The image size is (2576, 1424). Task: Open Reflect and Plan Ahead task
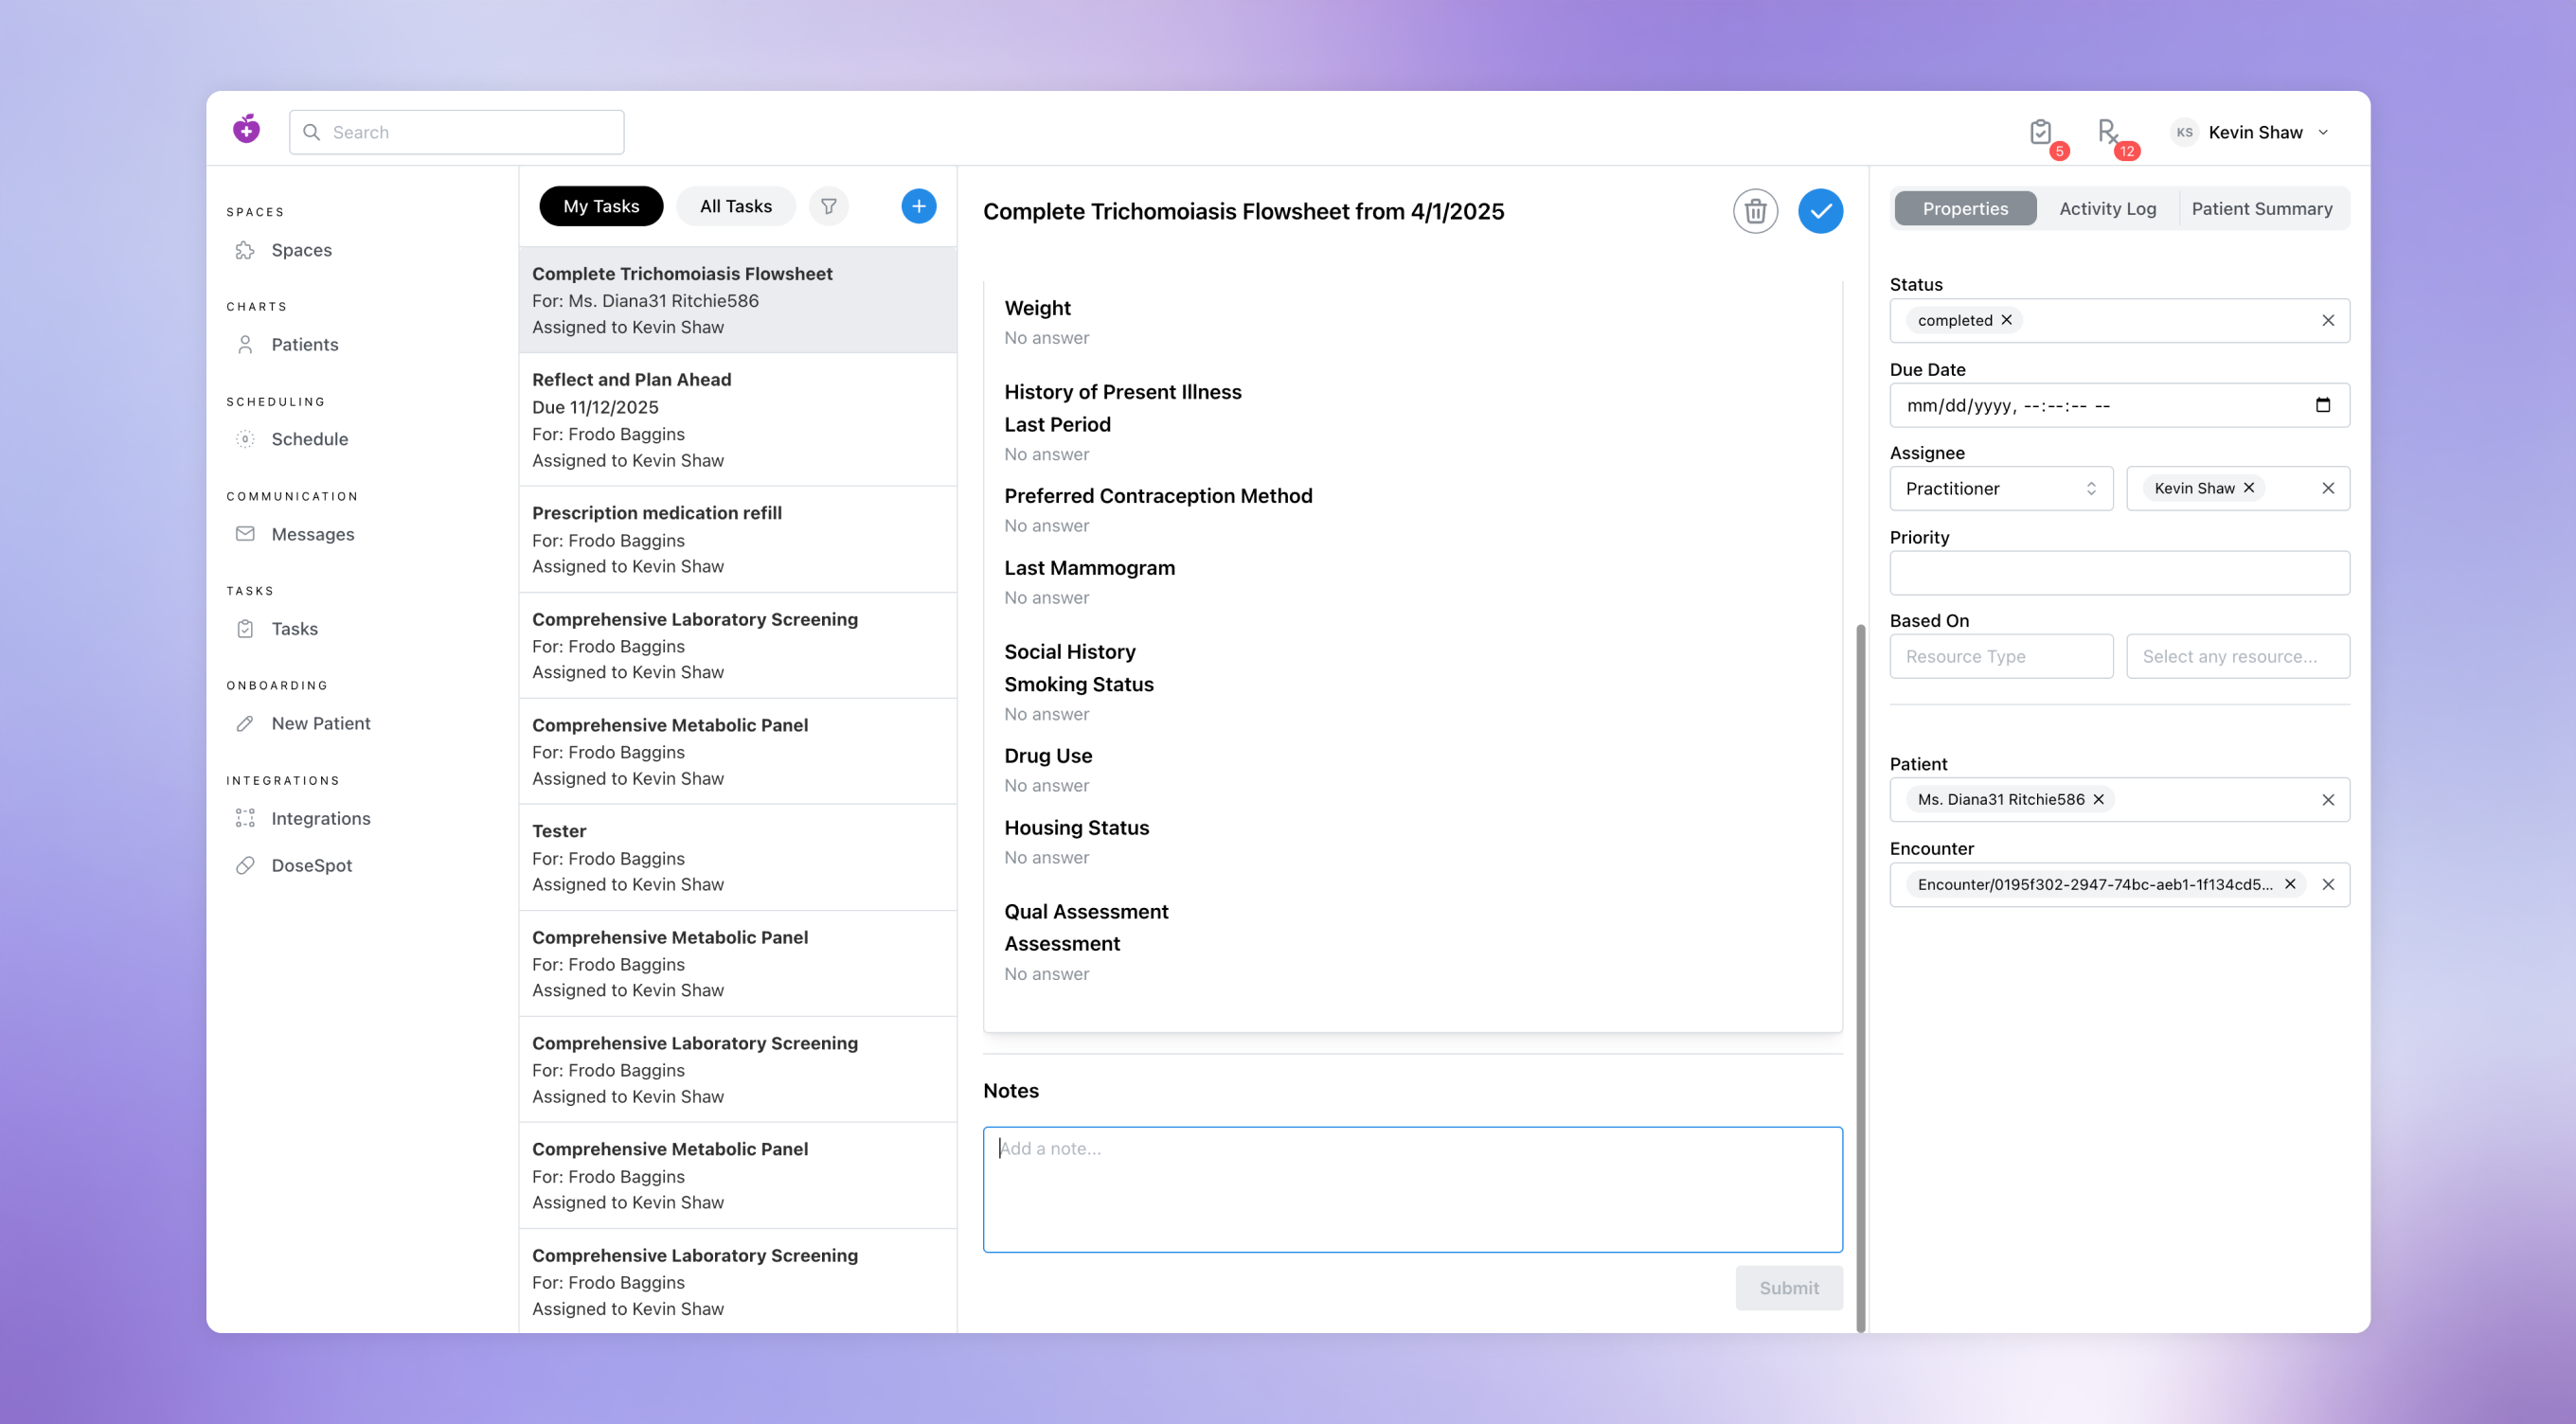click(x=738, y=420)
